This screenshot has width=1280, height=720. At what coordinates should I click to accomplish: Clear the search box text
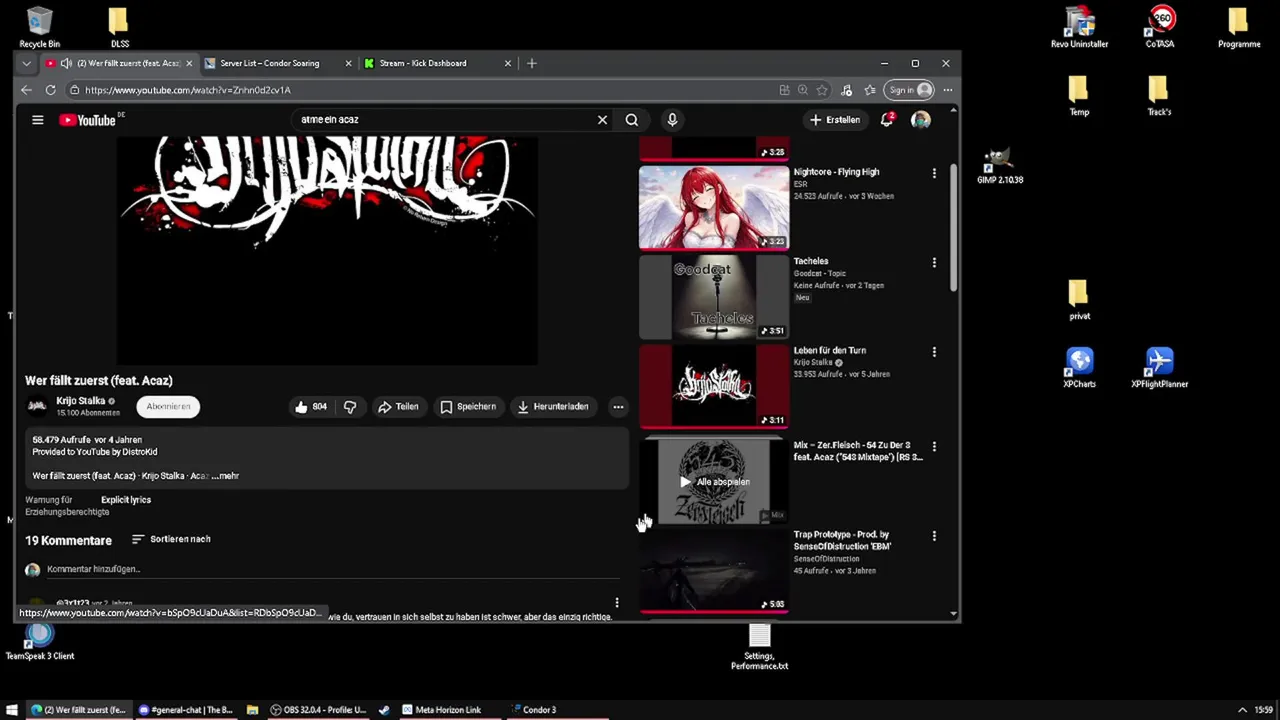click(x=602, y=120)
